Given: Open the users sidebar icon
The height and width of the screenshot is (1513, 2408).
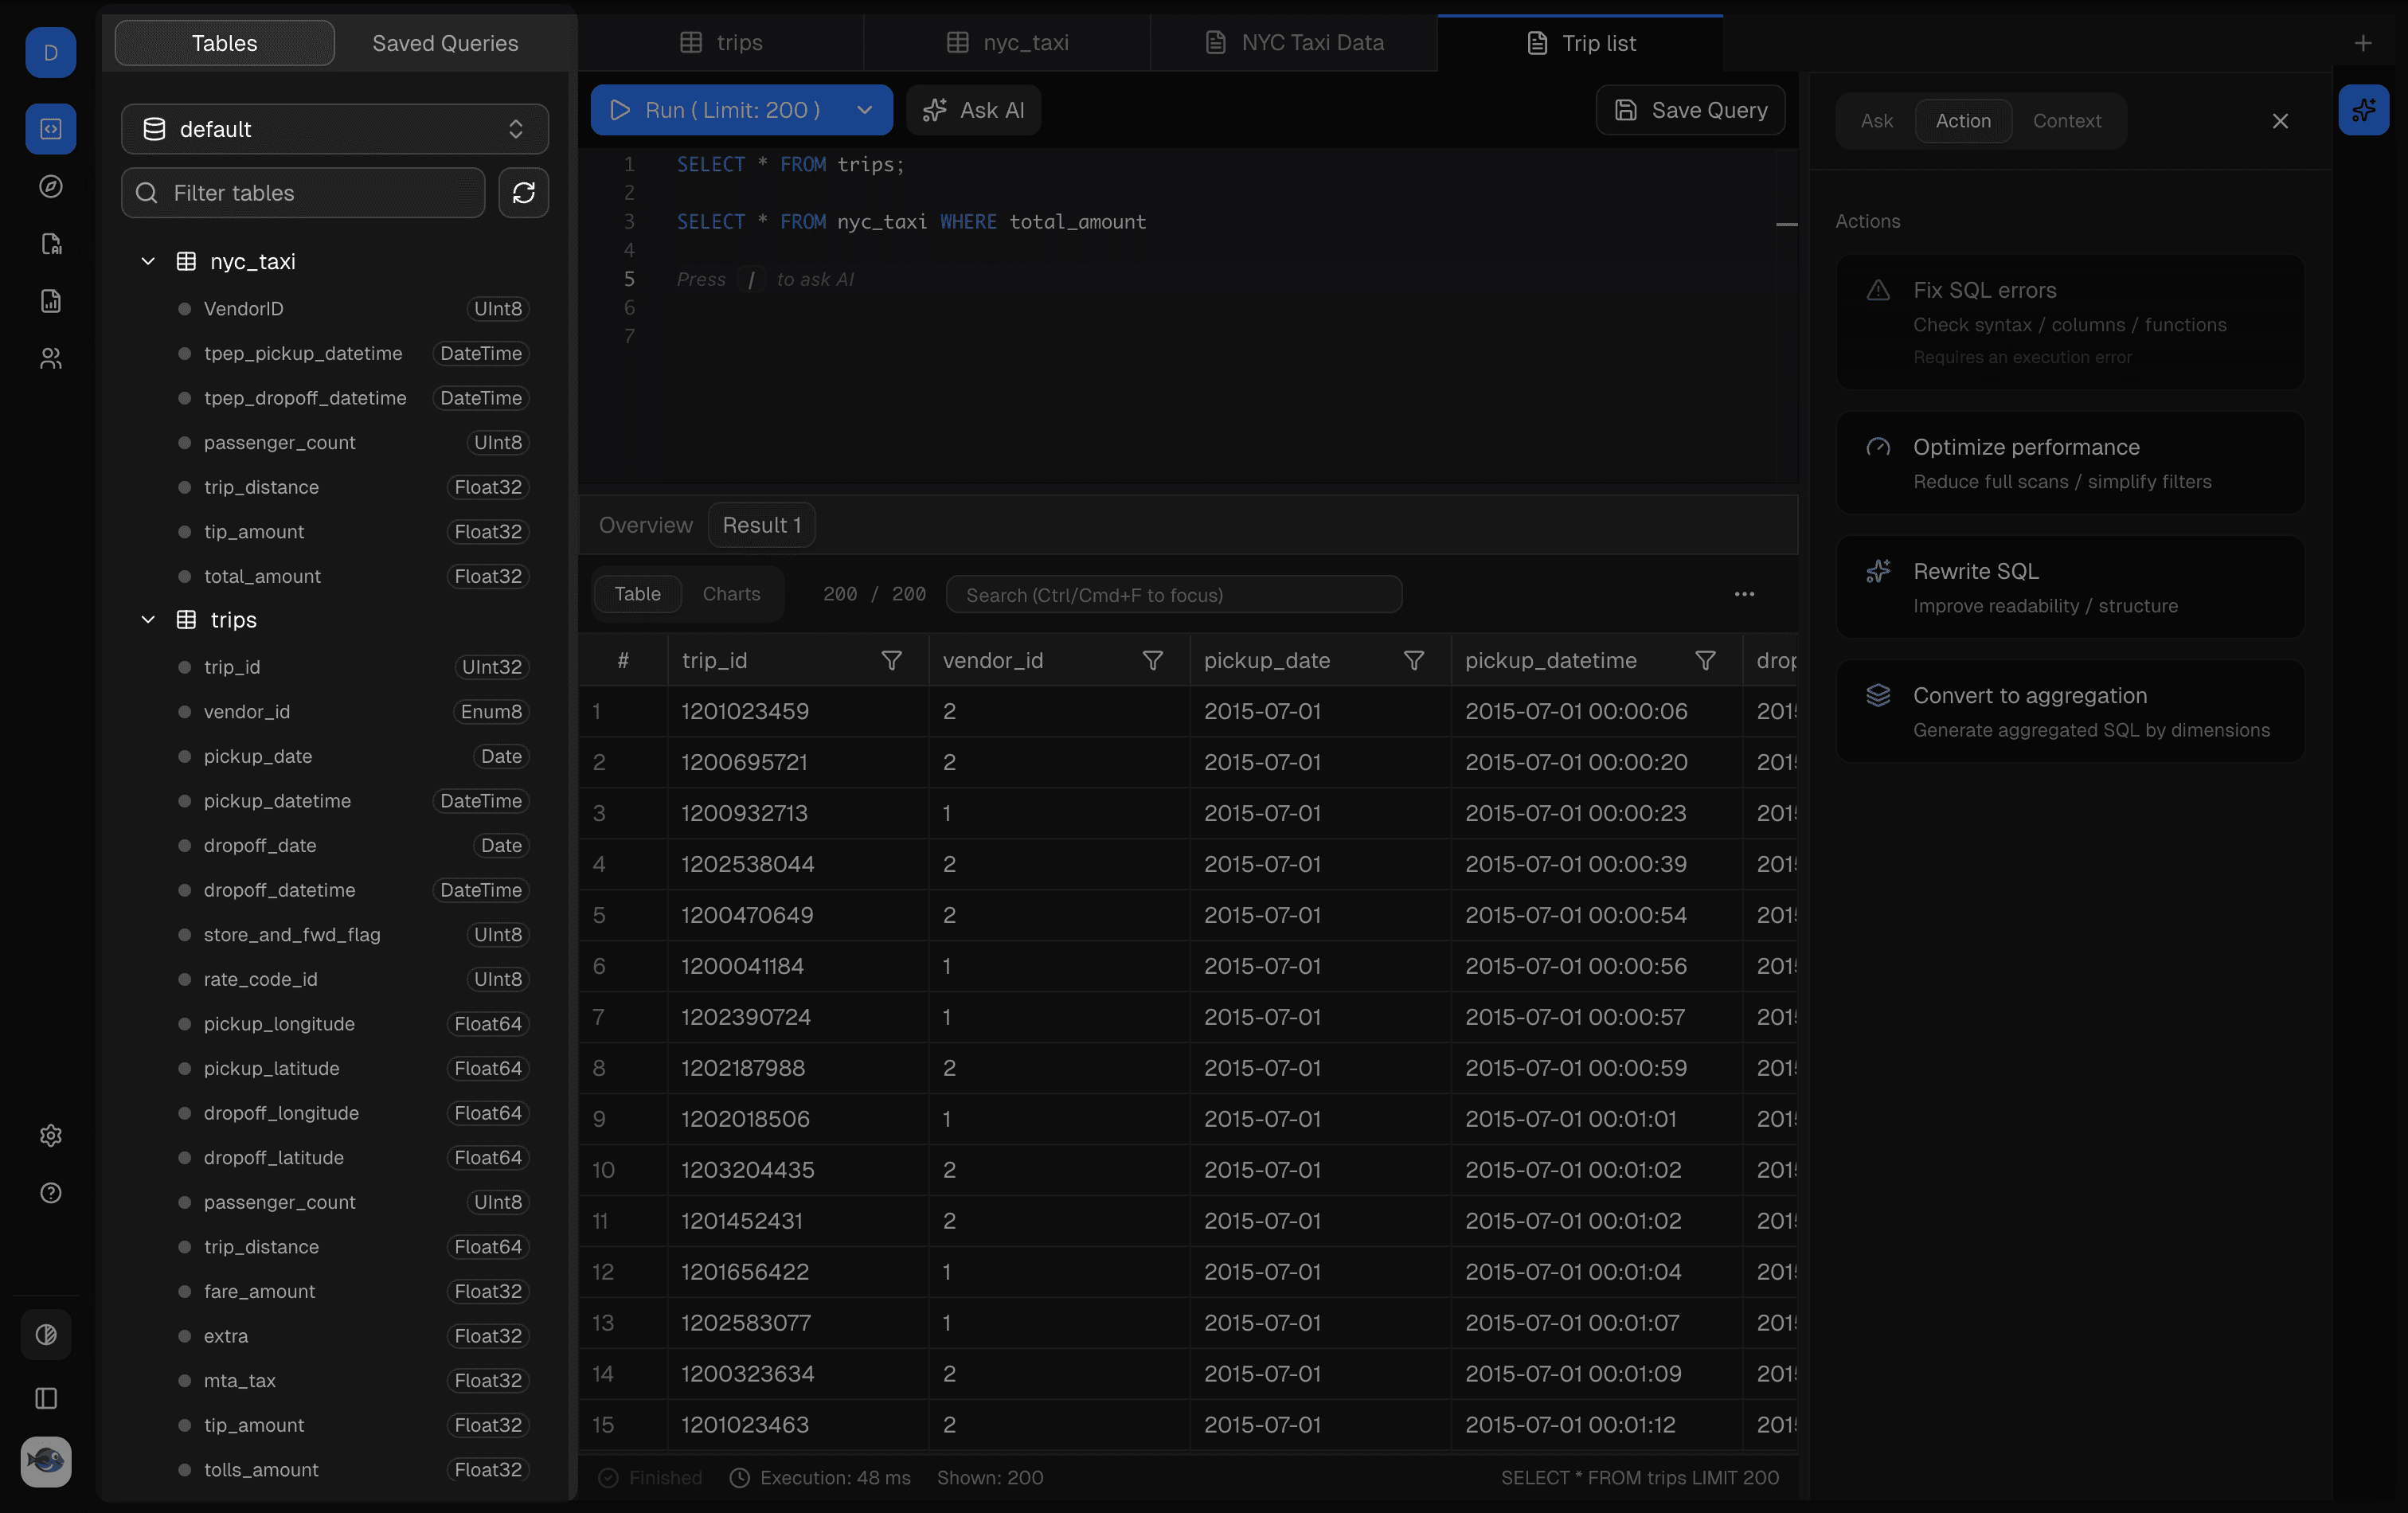Looking at the screenshot, I should [50, 358].
